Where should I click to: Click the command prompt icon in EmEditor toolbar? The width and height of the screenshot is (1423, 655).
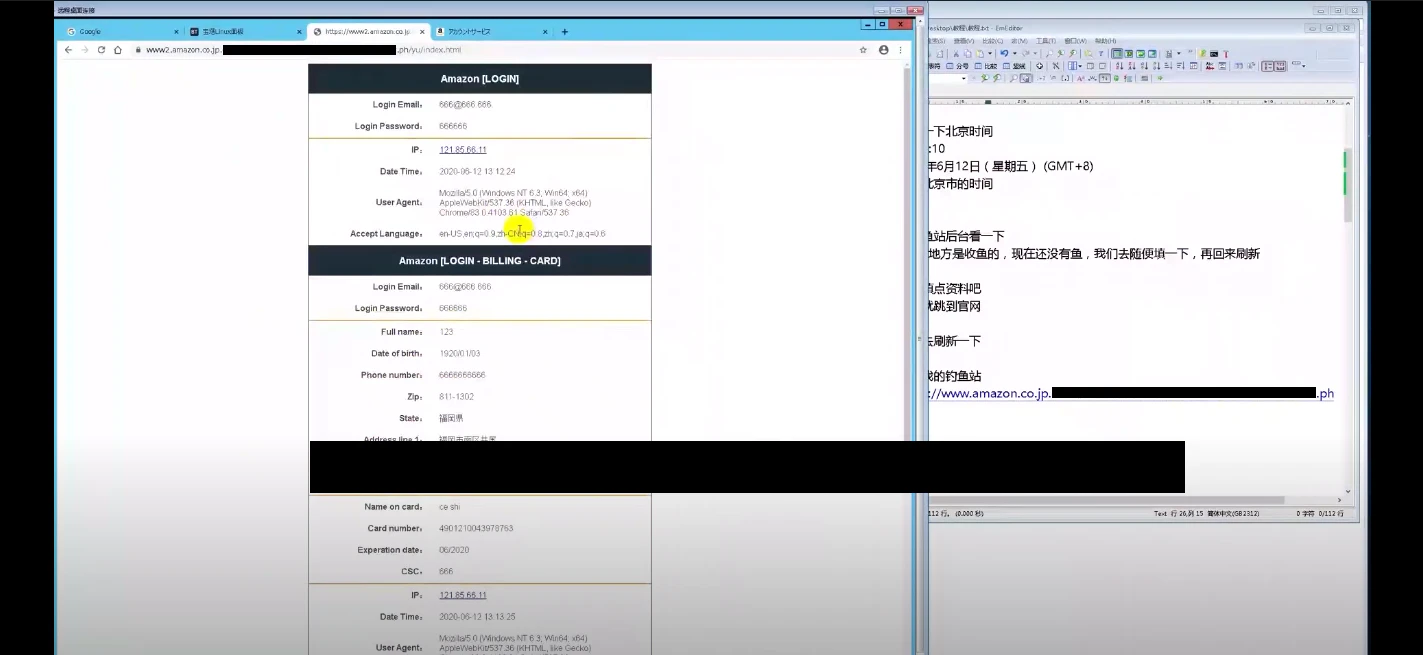[1214, 53]
